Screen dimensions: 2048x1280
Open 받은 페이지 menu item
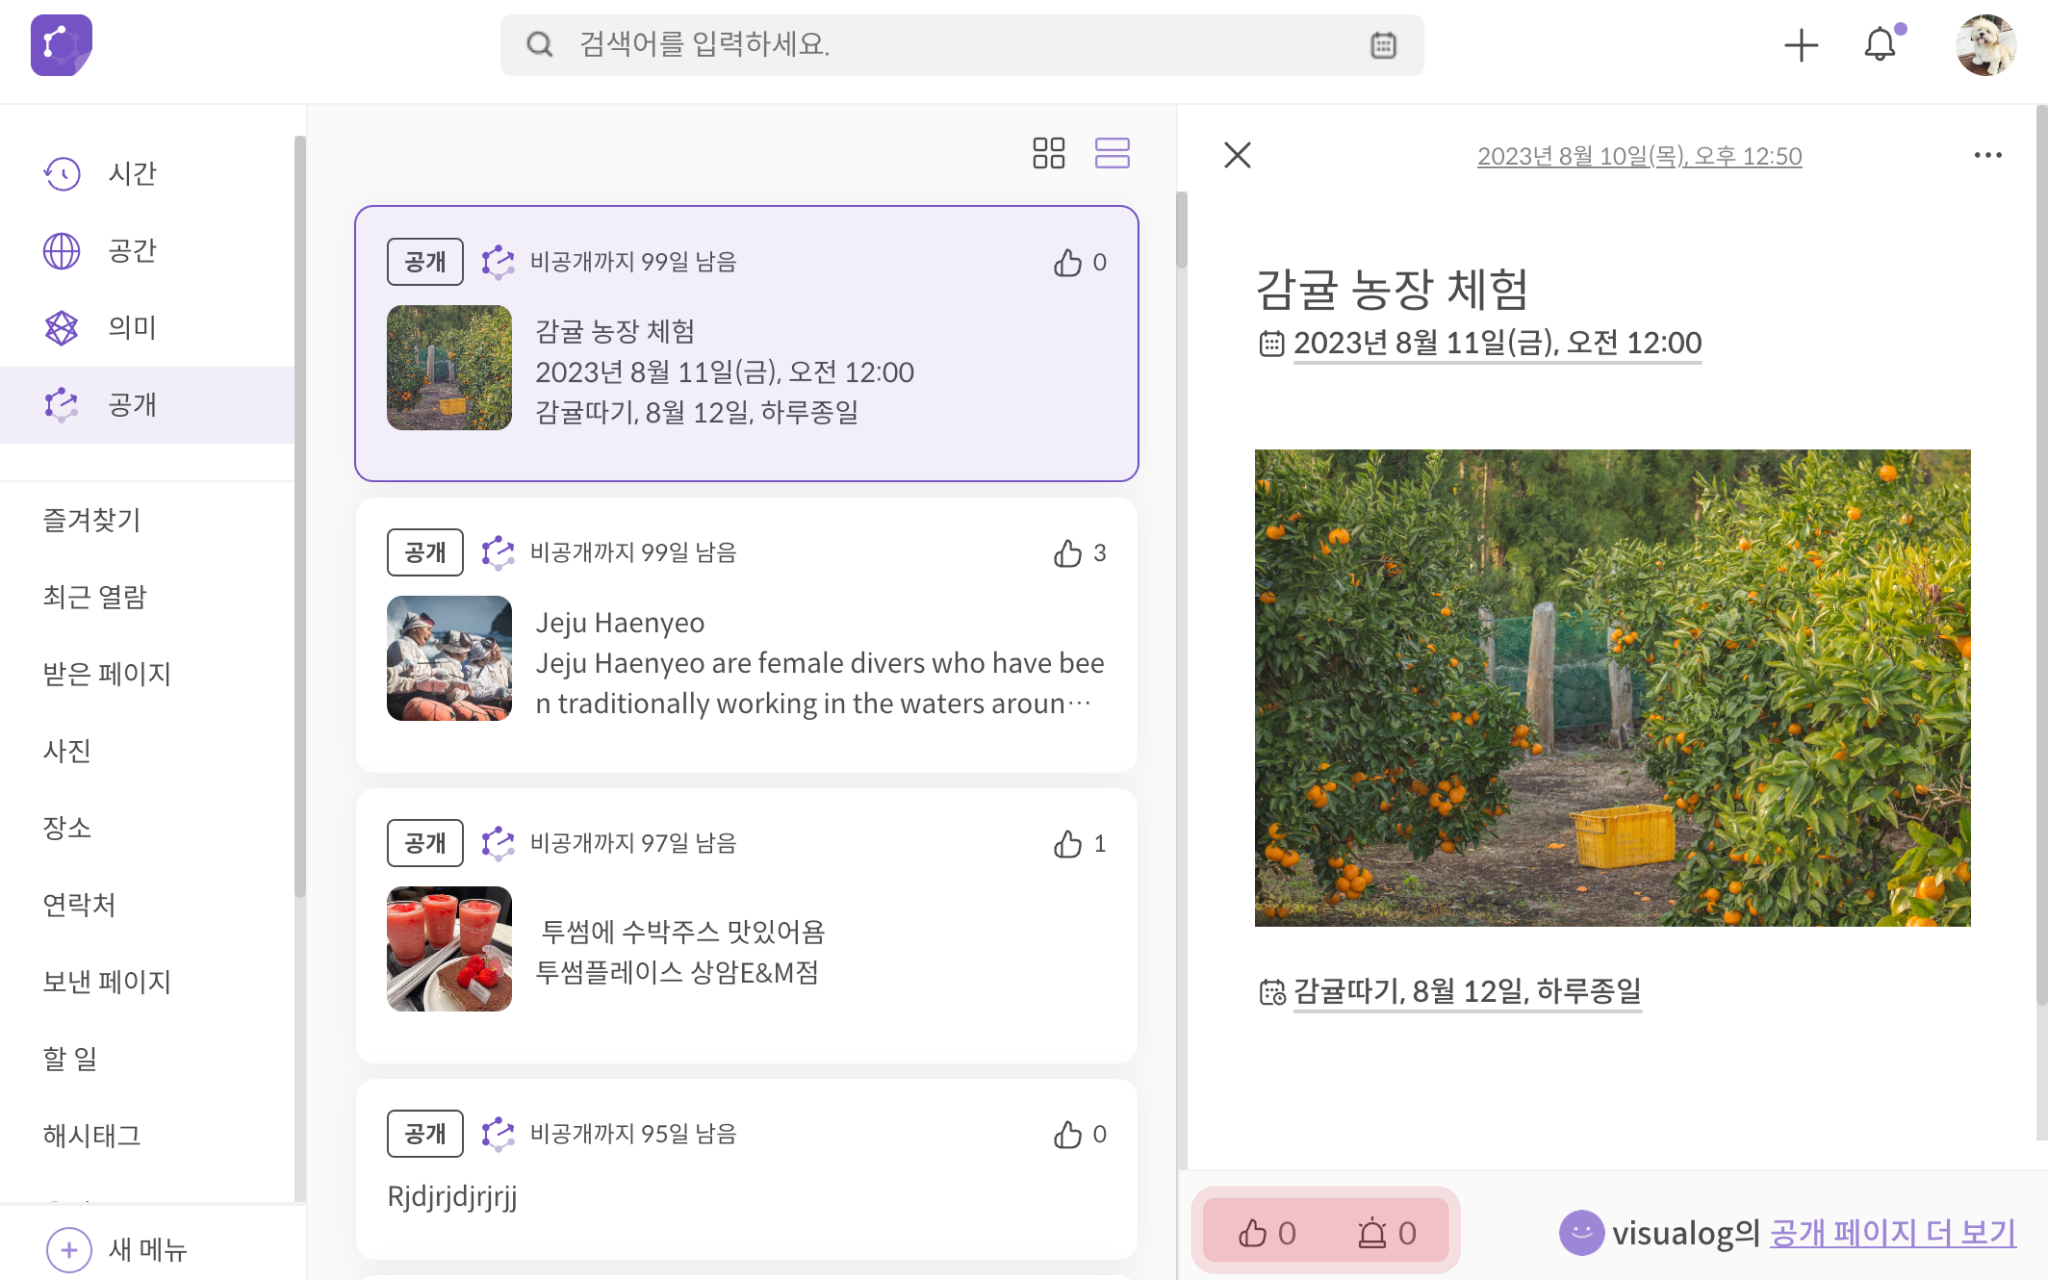(107, 674)
